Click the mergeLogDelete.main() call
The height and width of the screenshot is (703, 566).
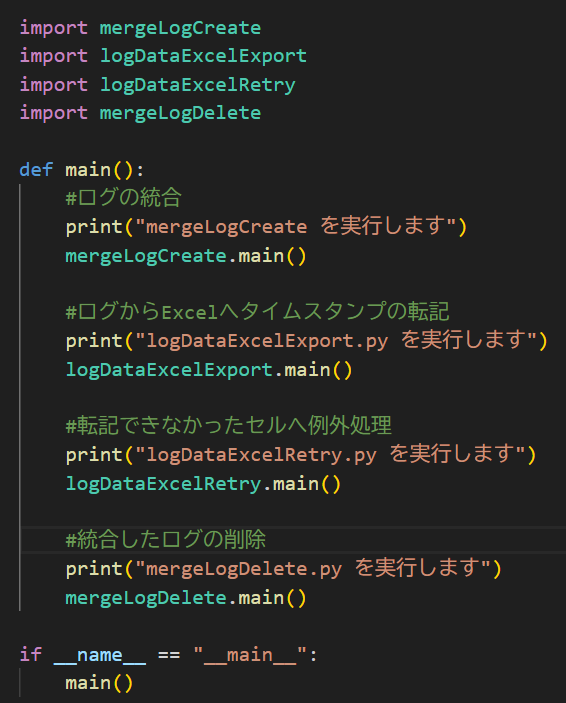(186, 598)
